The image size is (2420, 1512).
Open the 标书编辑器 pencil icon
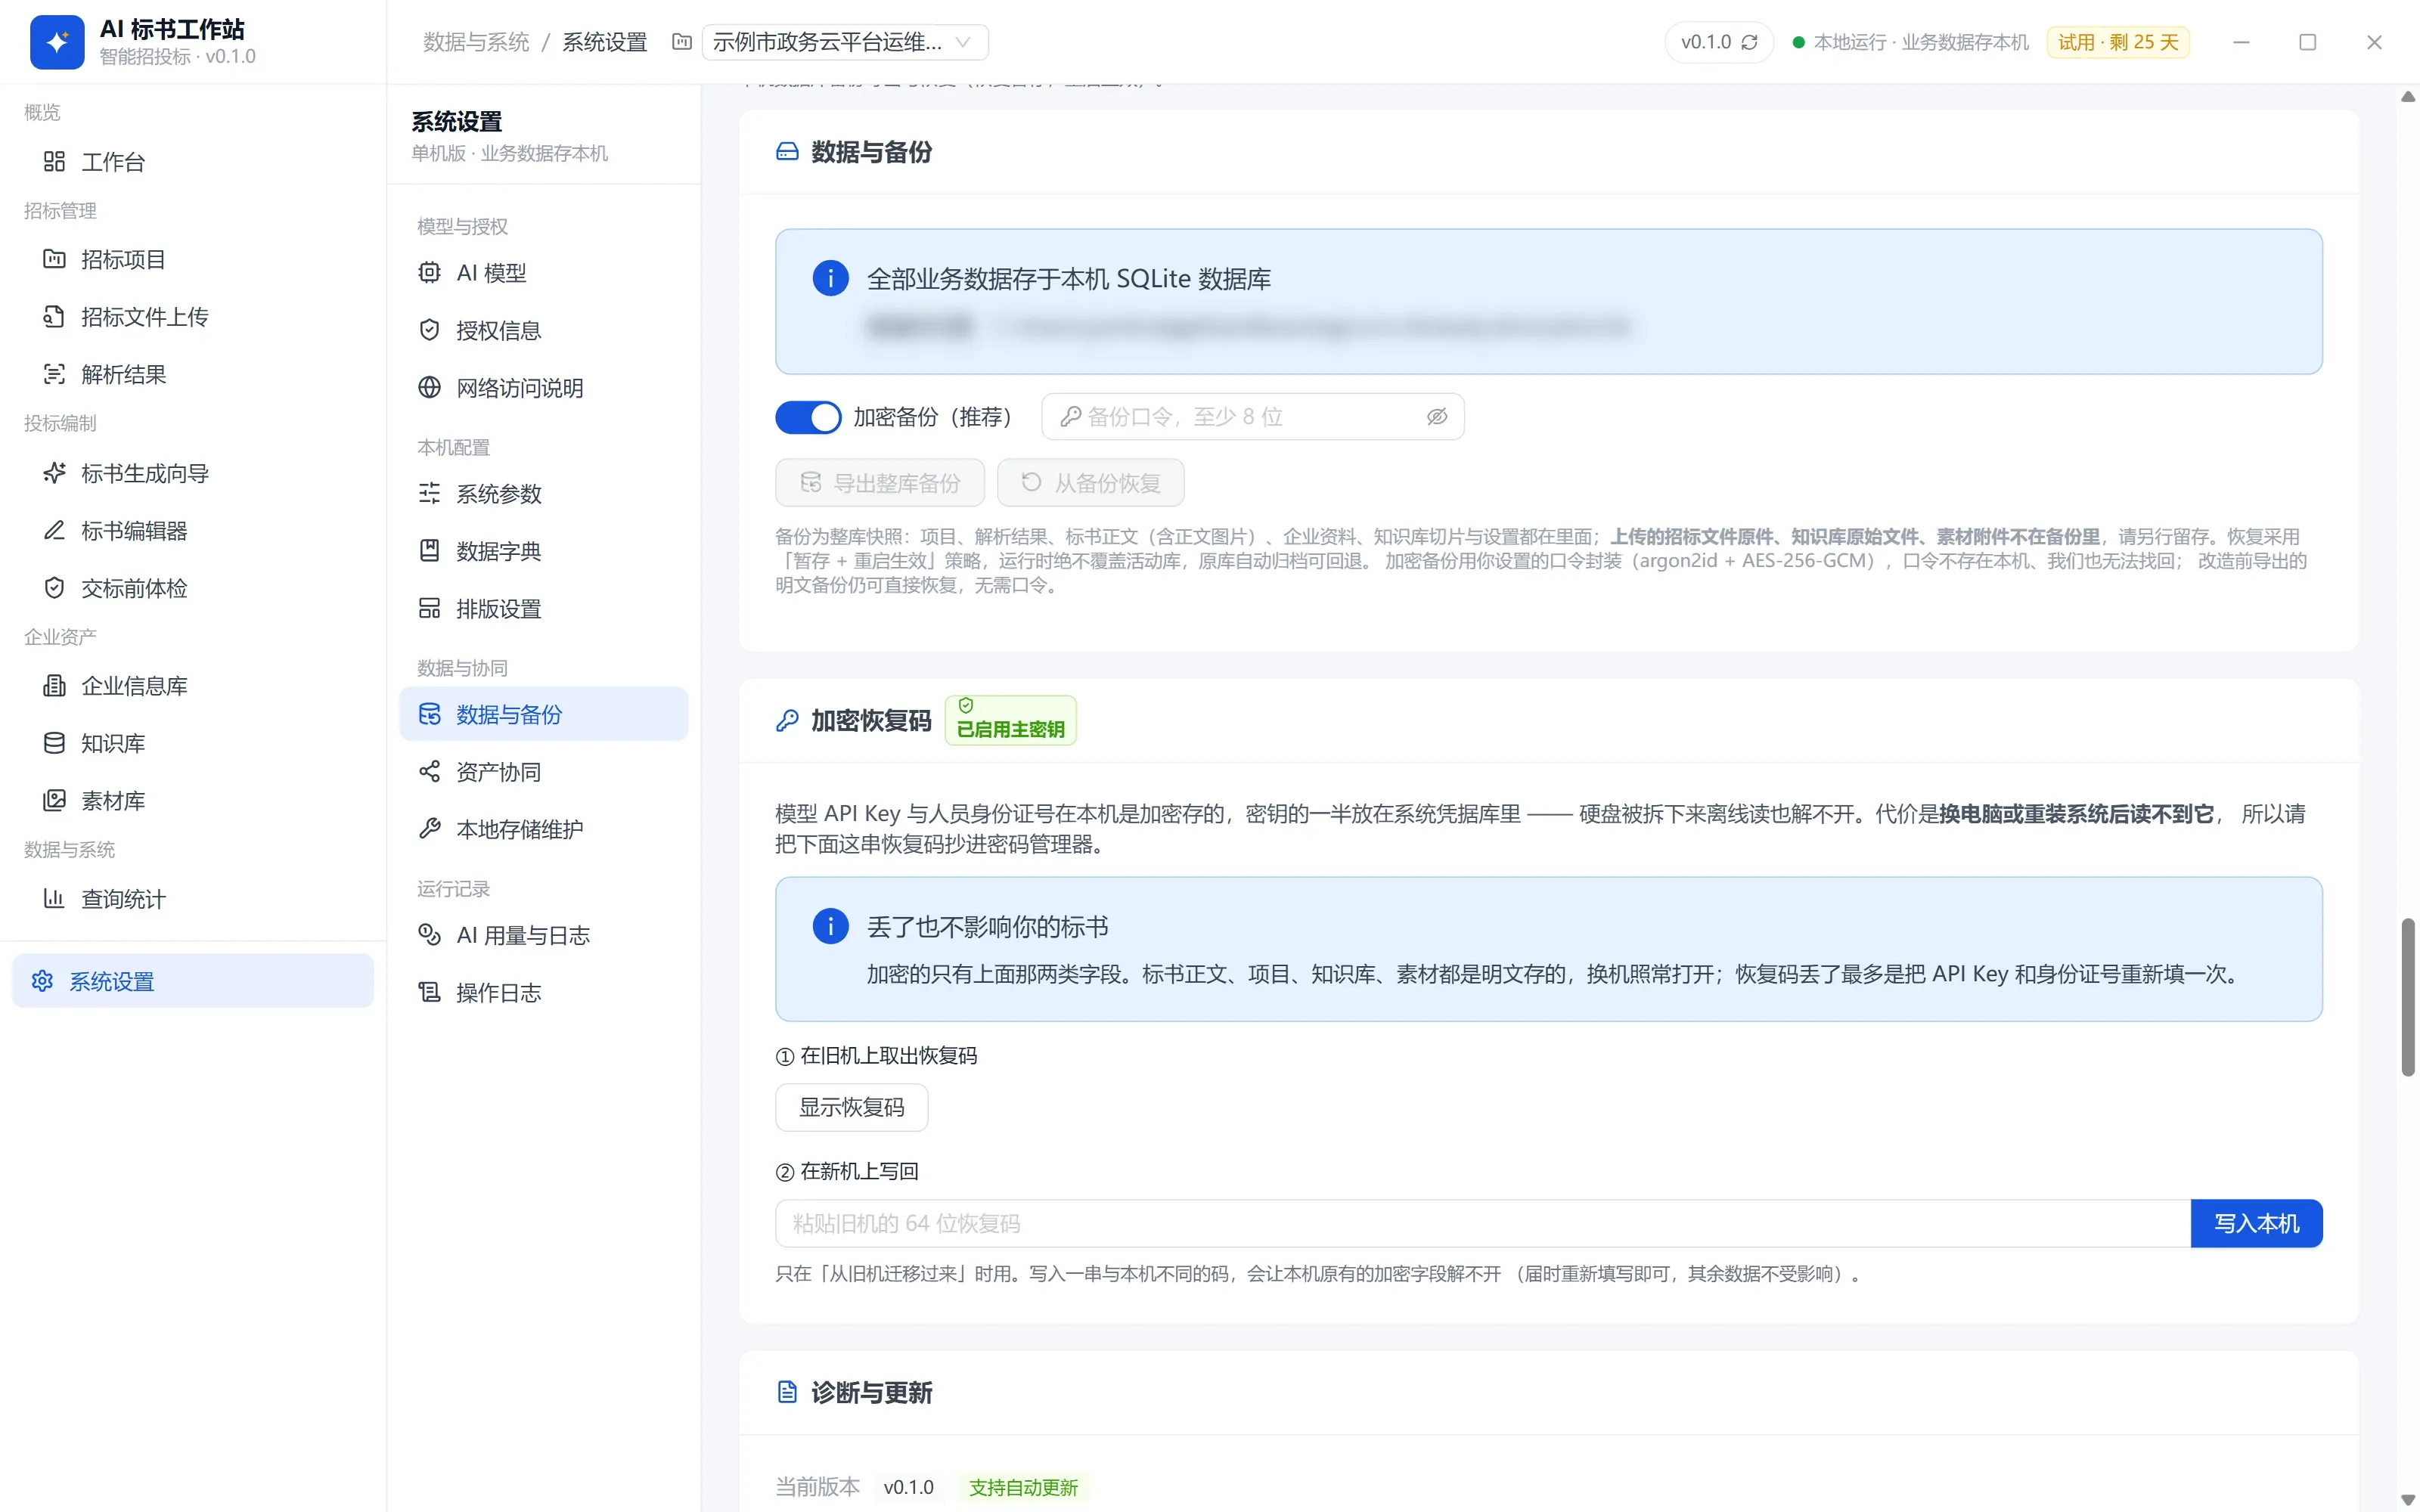tap(54, 530)
